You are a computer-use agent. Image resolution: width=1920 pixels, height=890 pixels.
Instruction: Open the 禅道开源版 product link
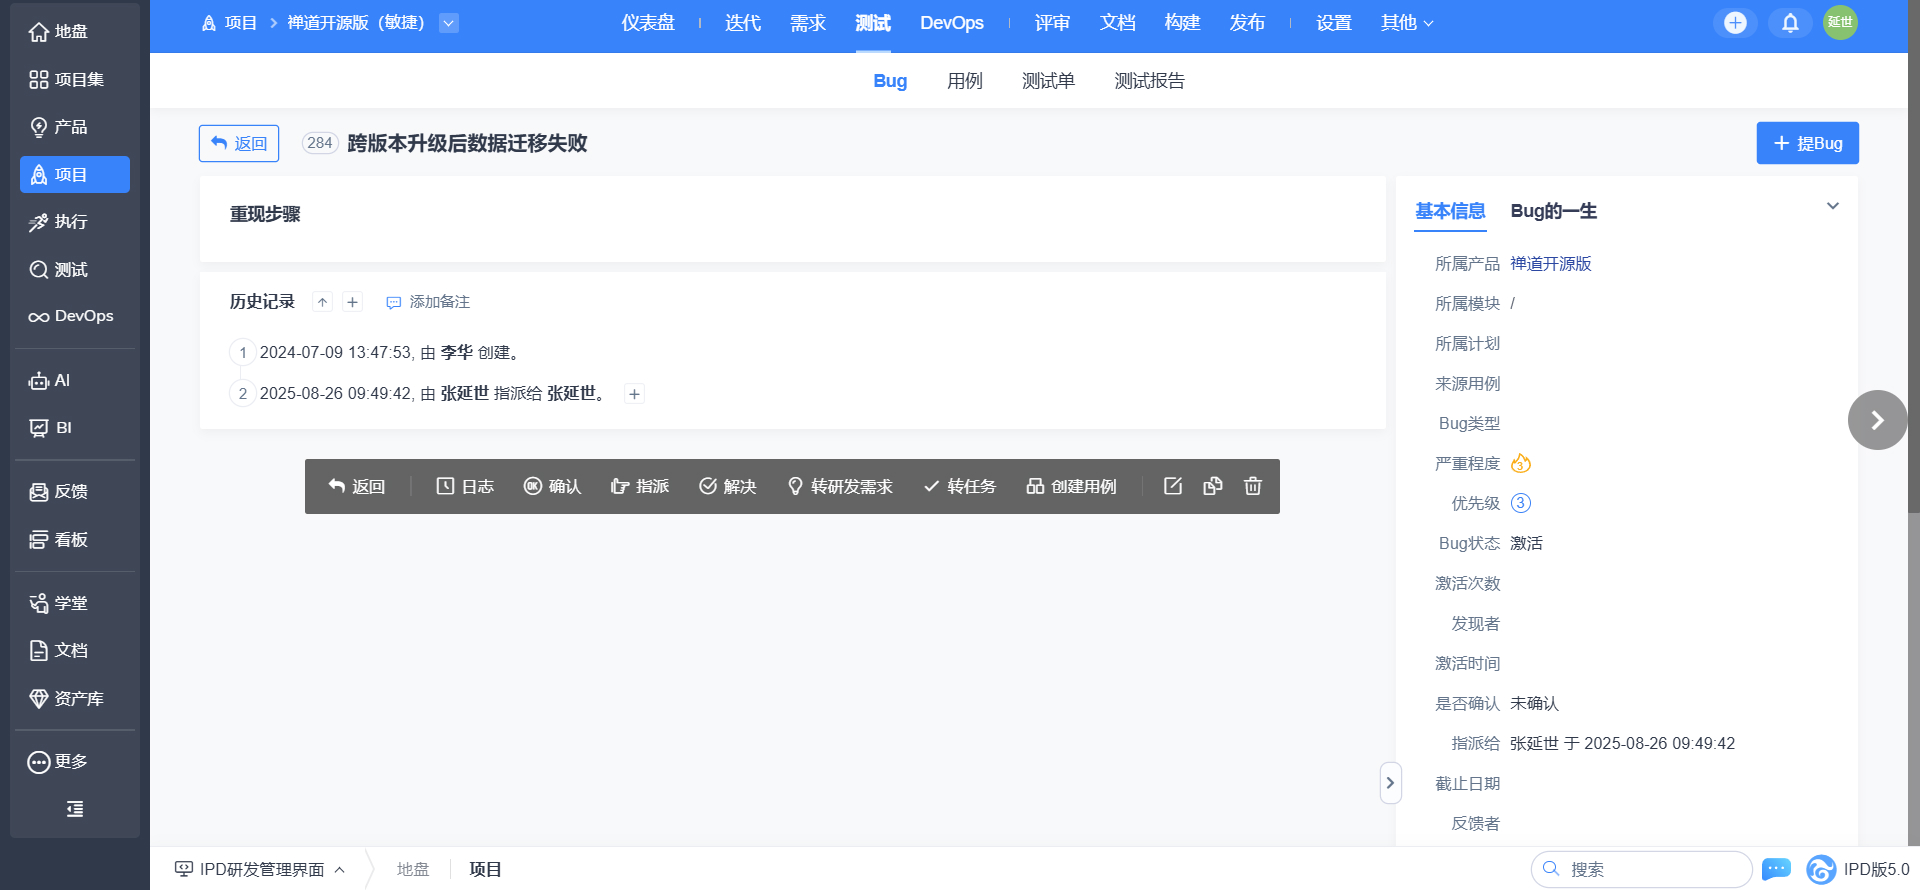(1550, 264)
